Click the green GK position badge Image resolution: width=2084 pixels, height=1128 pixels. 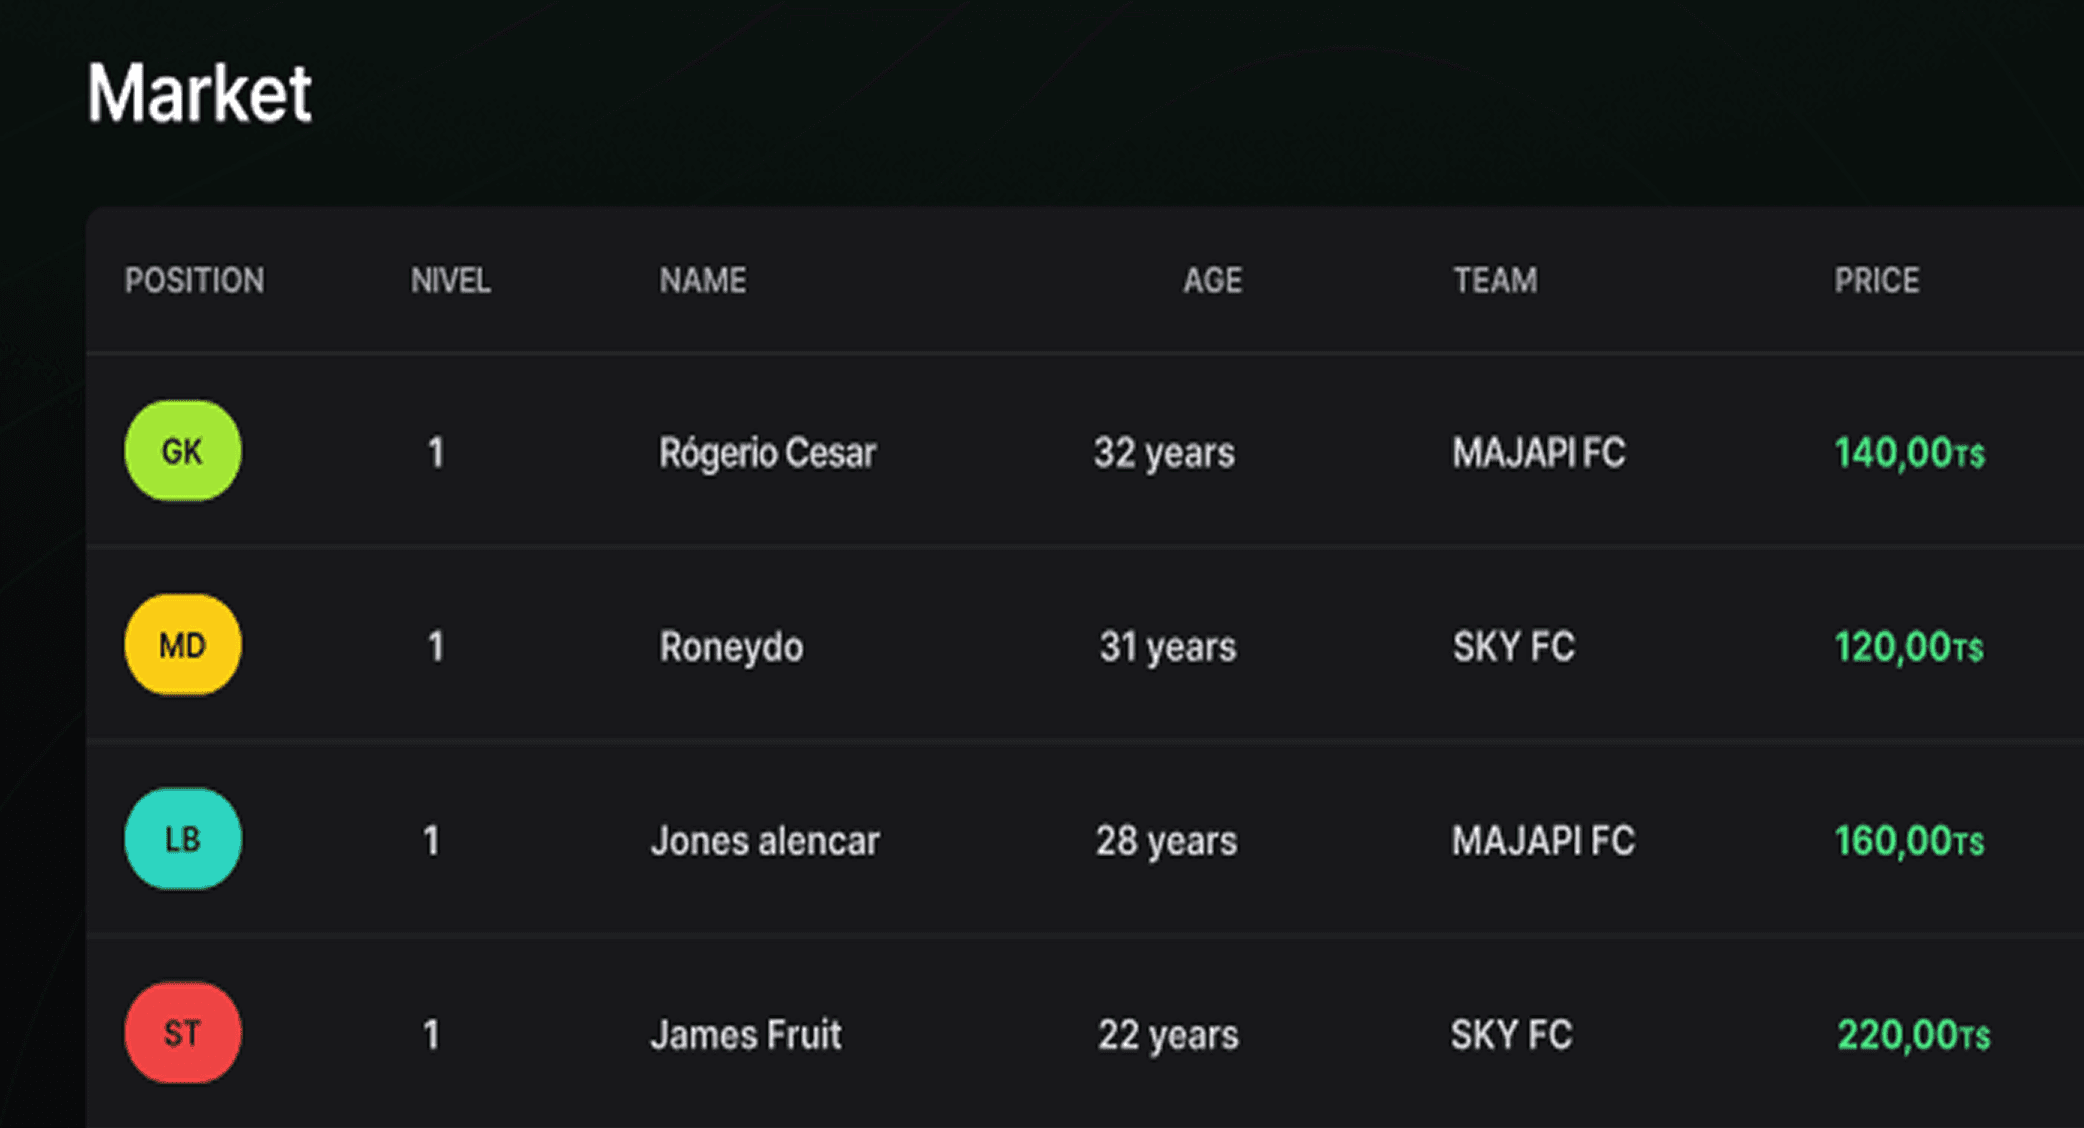click(x=183, y=451)
